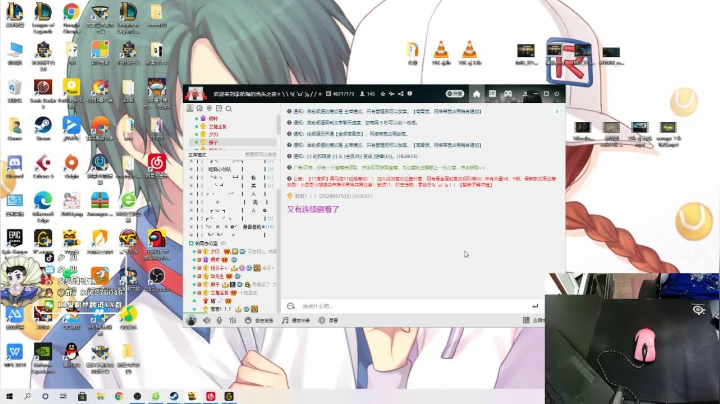The height and width of the screenshot is (404, 720).
Task: Open the home tab in chat app header
Action: coord(477,94)
